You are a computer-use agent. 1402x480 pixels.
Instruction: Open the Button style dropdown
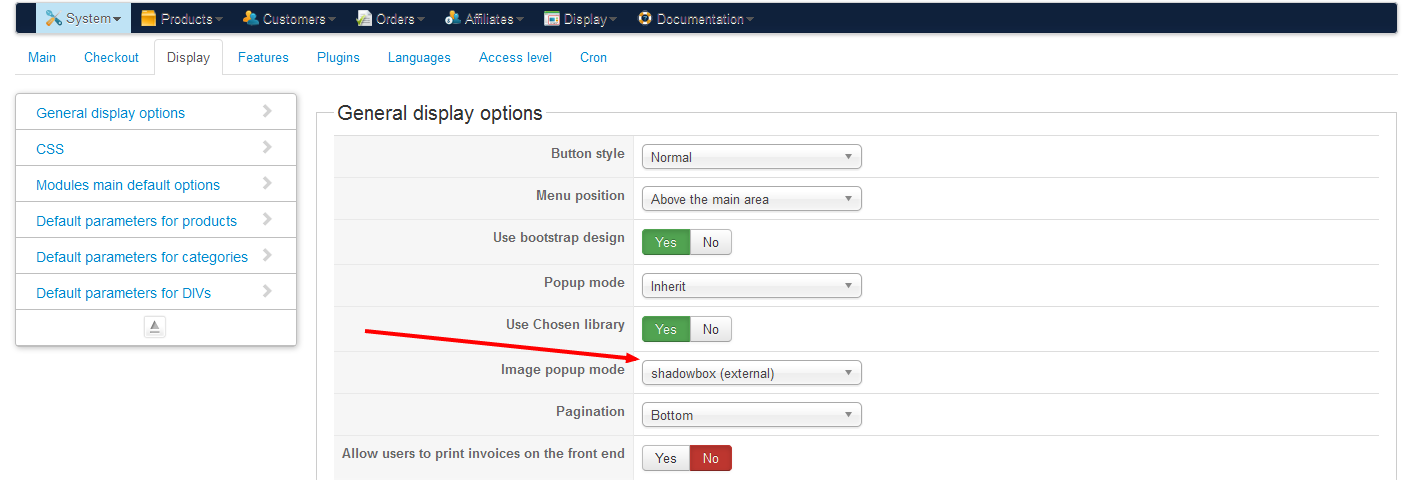[751, 157]
